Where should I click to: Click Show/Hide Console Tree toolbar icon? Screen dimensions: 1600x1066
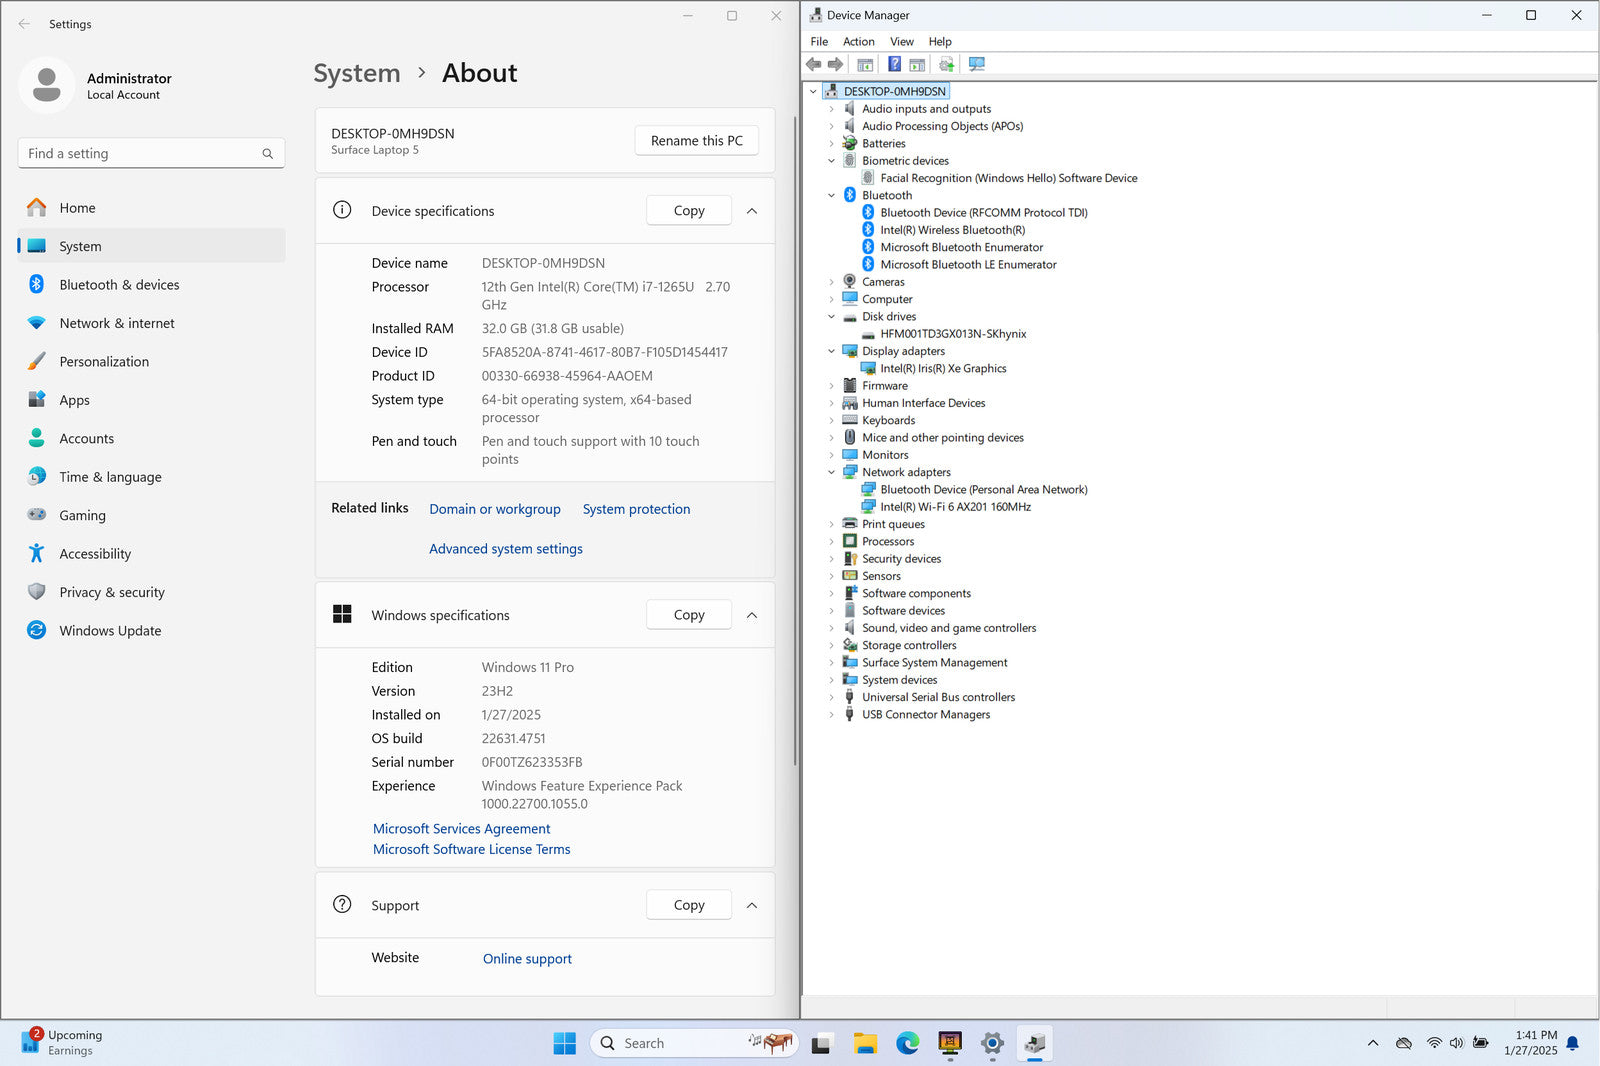point(865,64)
